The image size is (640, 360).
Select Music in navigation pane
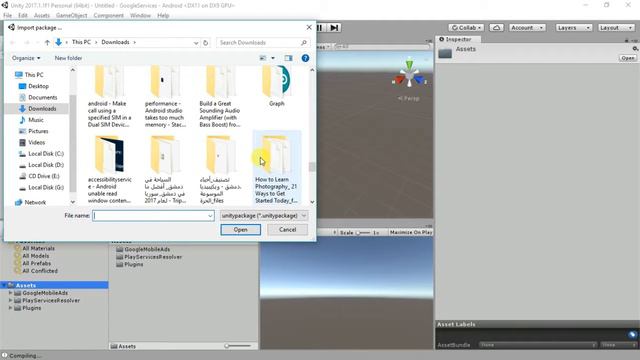(36, 120)
